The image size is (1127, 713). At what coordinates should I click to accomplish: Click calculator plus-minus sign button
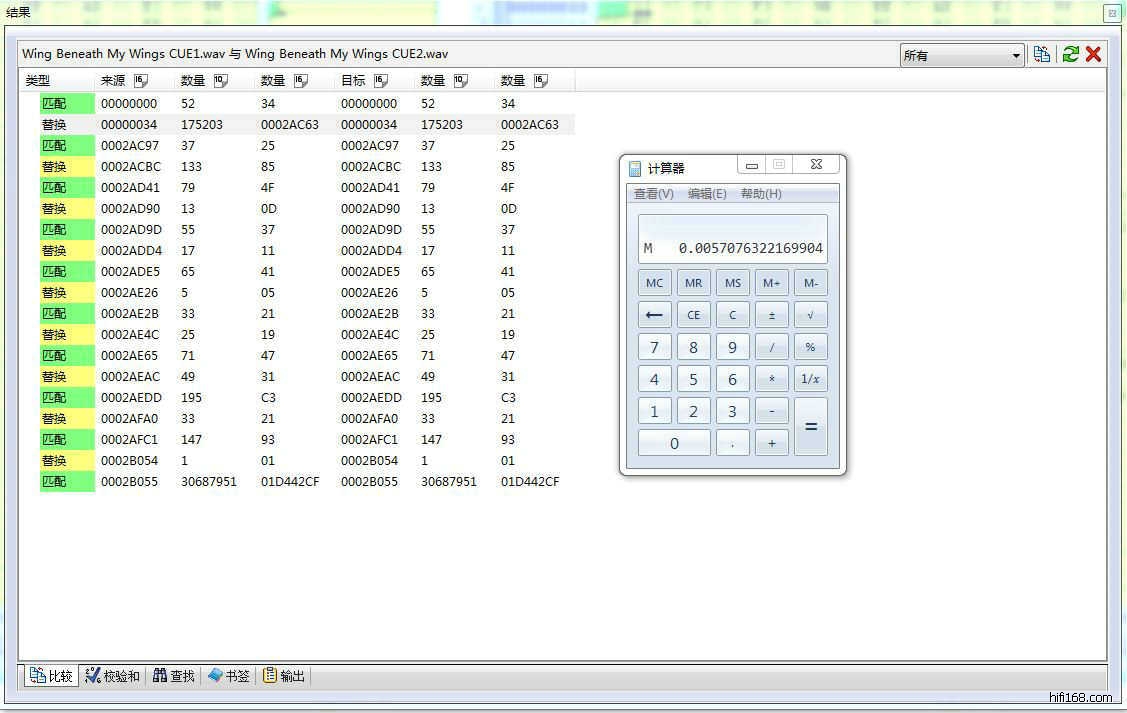pyautogui.click(x=771, y=315)
